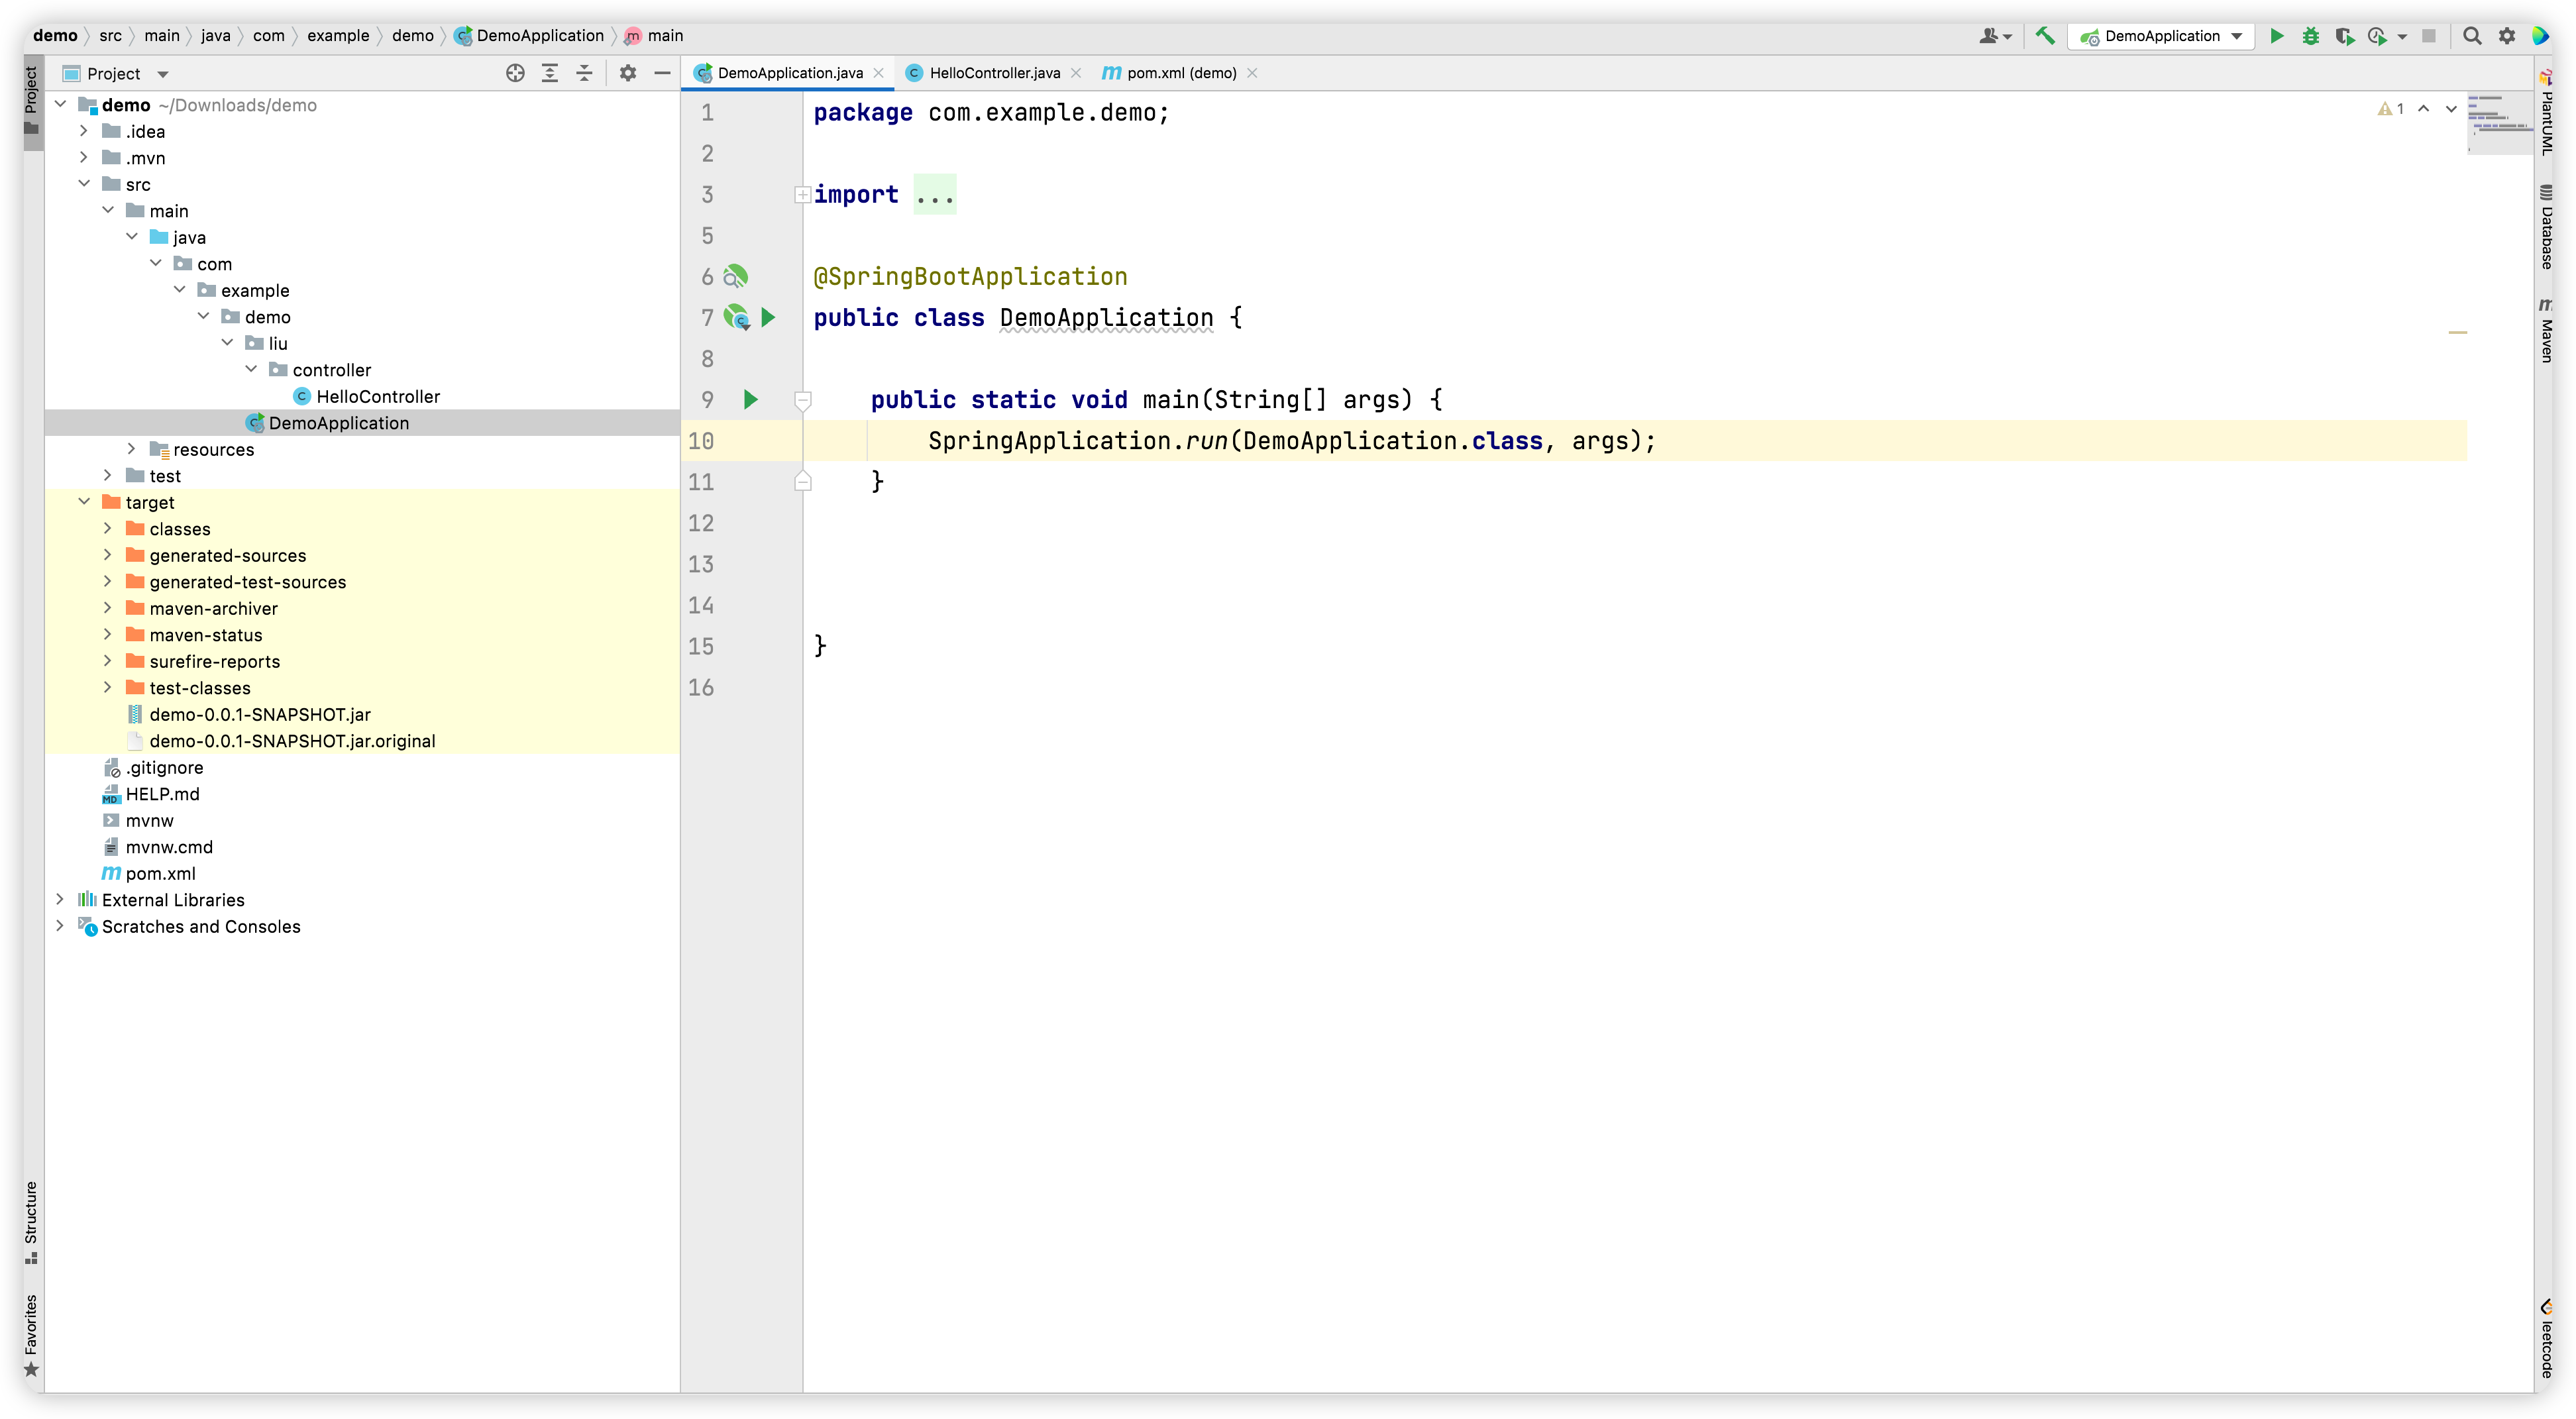
Task: Click the colorful JetBrains Toolbox icon
Action: coord(2541,36)
